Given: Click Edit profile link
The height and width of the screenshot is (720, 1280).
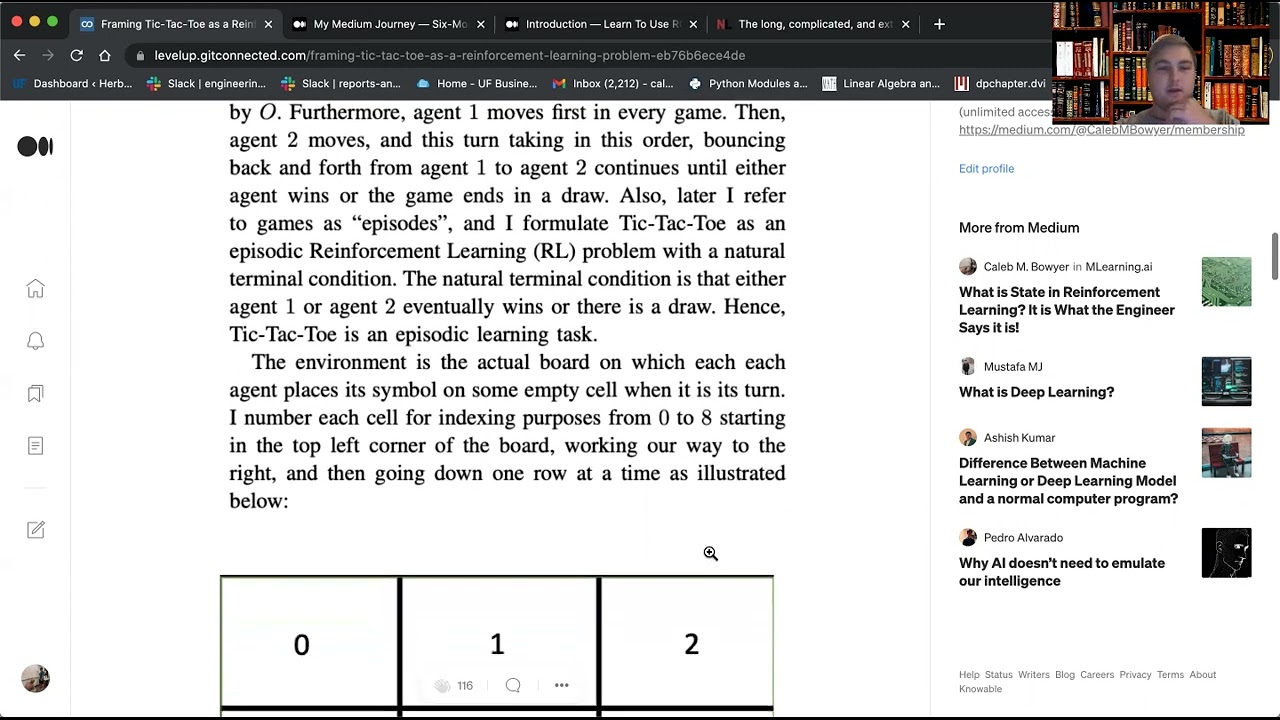Looking at the screenshot, I should click(986, 169).
